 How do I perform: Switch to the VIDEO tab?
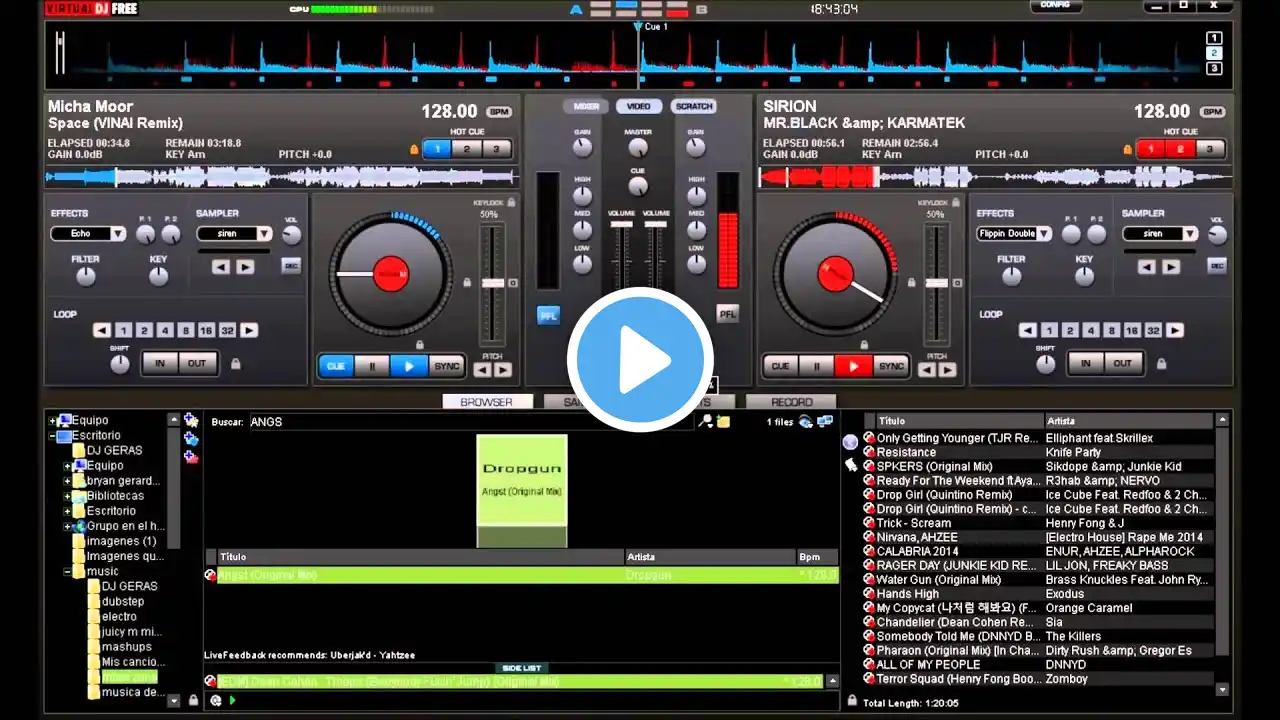coord(639,106)
